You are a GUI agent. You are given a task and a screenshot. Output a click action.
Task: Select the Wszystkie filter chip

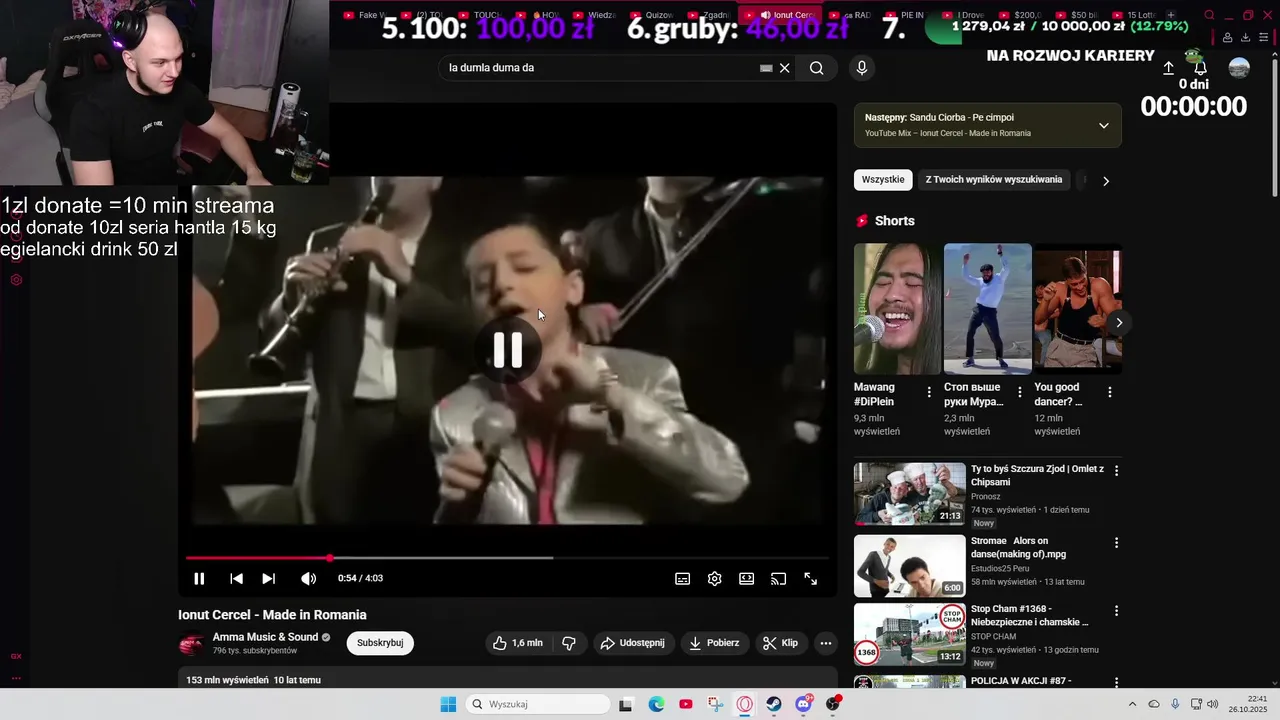pos(883,180)
